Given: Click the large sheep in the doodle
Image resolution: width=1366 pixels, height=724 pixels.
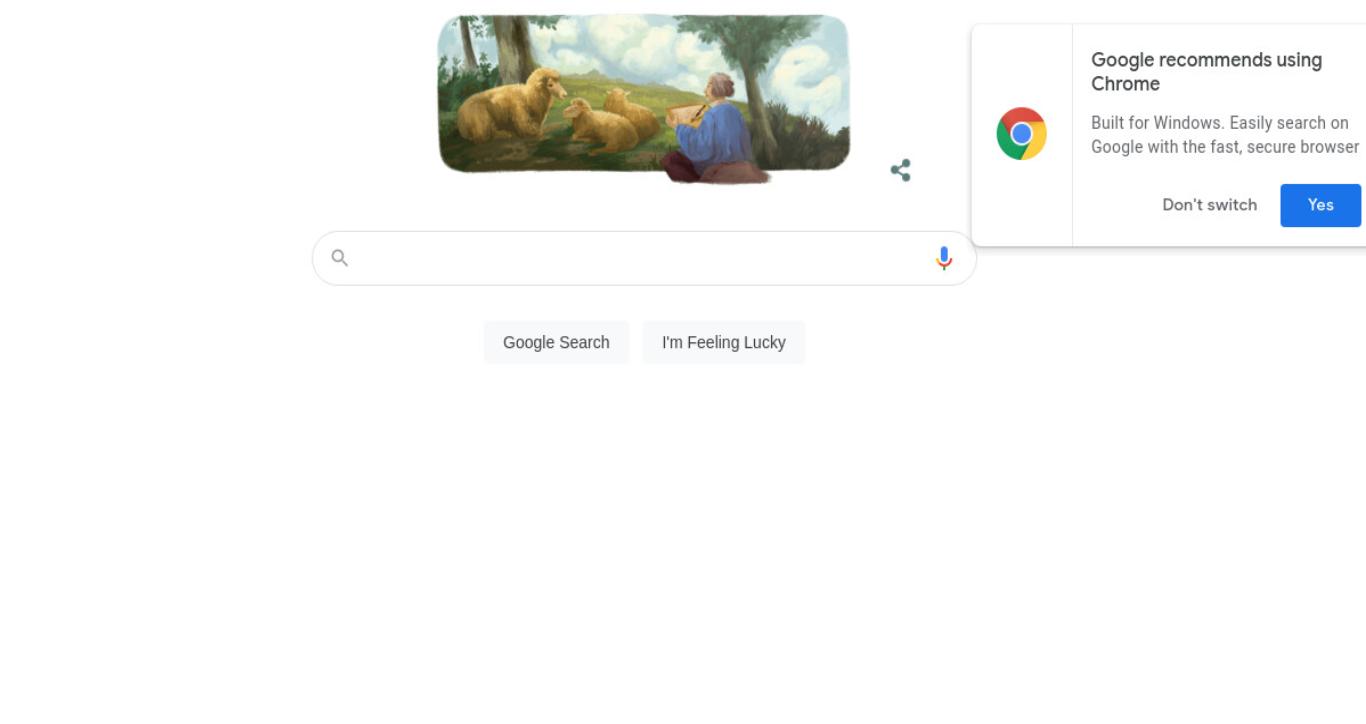Looking at the screenshot, I should coord(509,105).
